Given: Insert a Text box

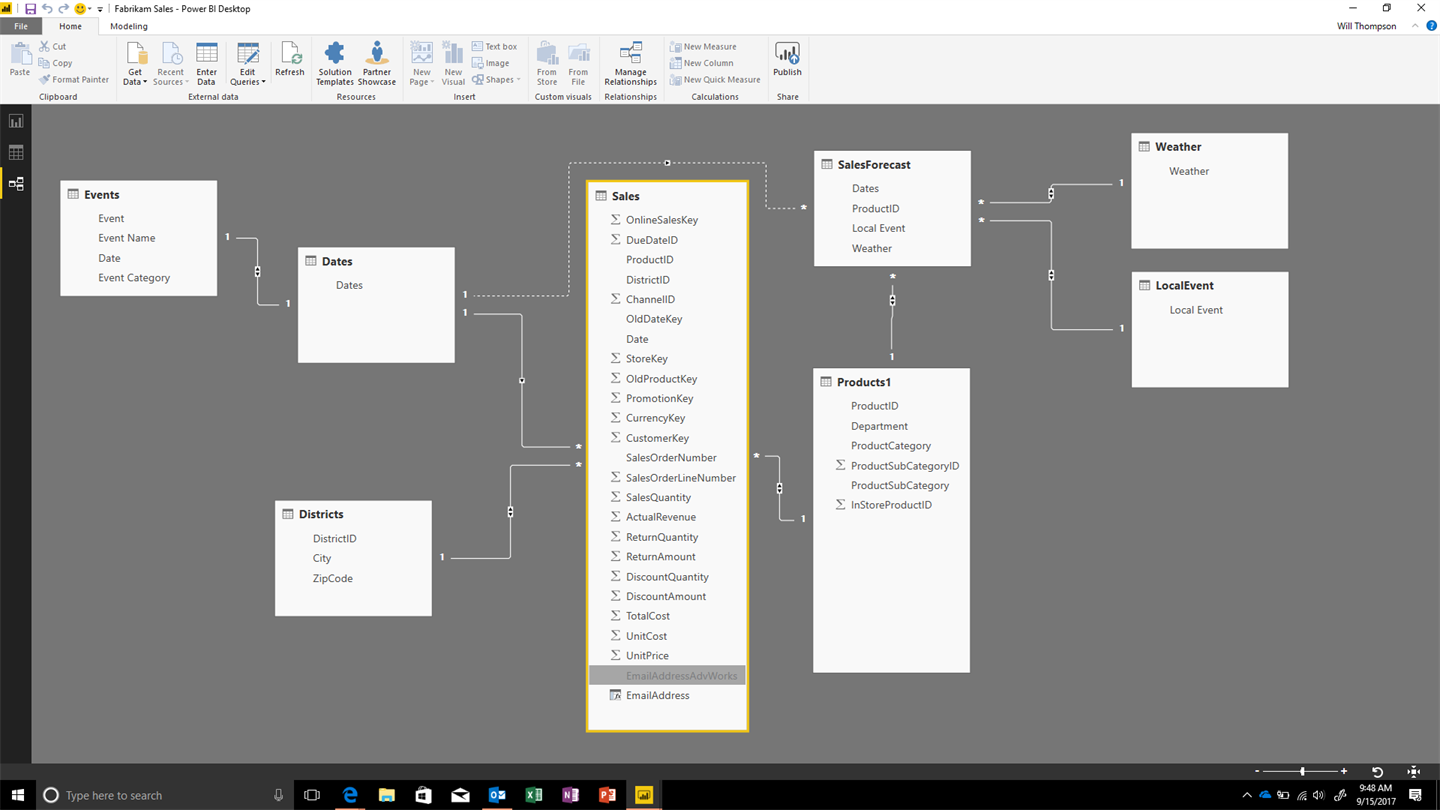Looking at the screenshot, I should click(495, 47).
